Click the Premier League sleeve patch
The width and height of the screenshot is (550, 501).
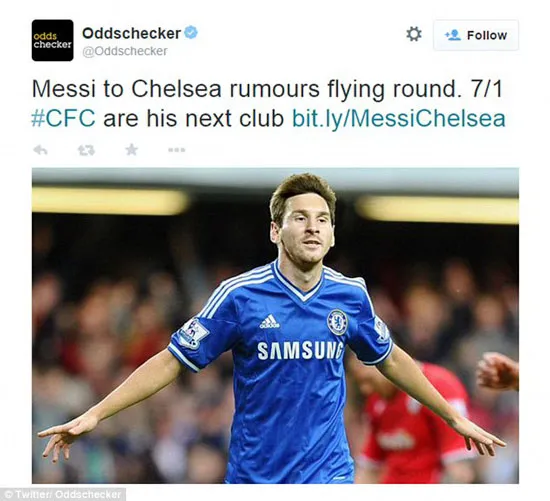(193, 334)
